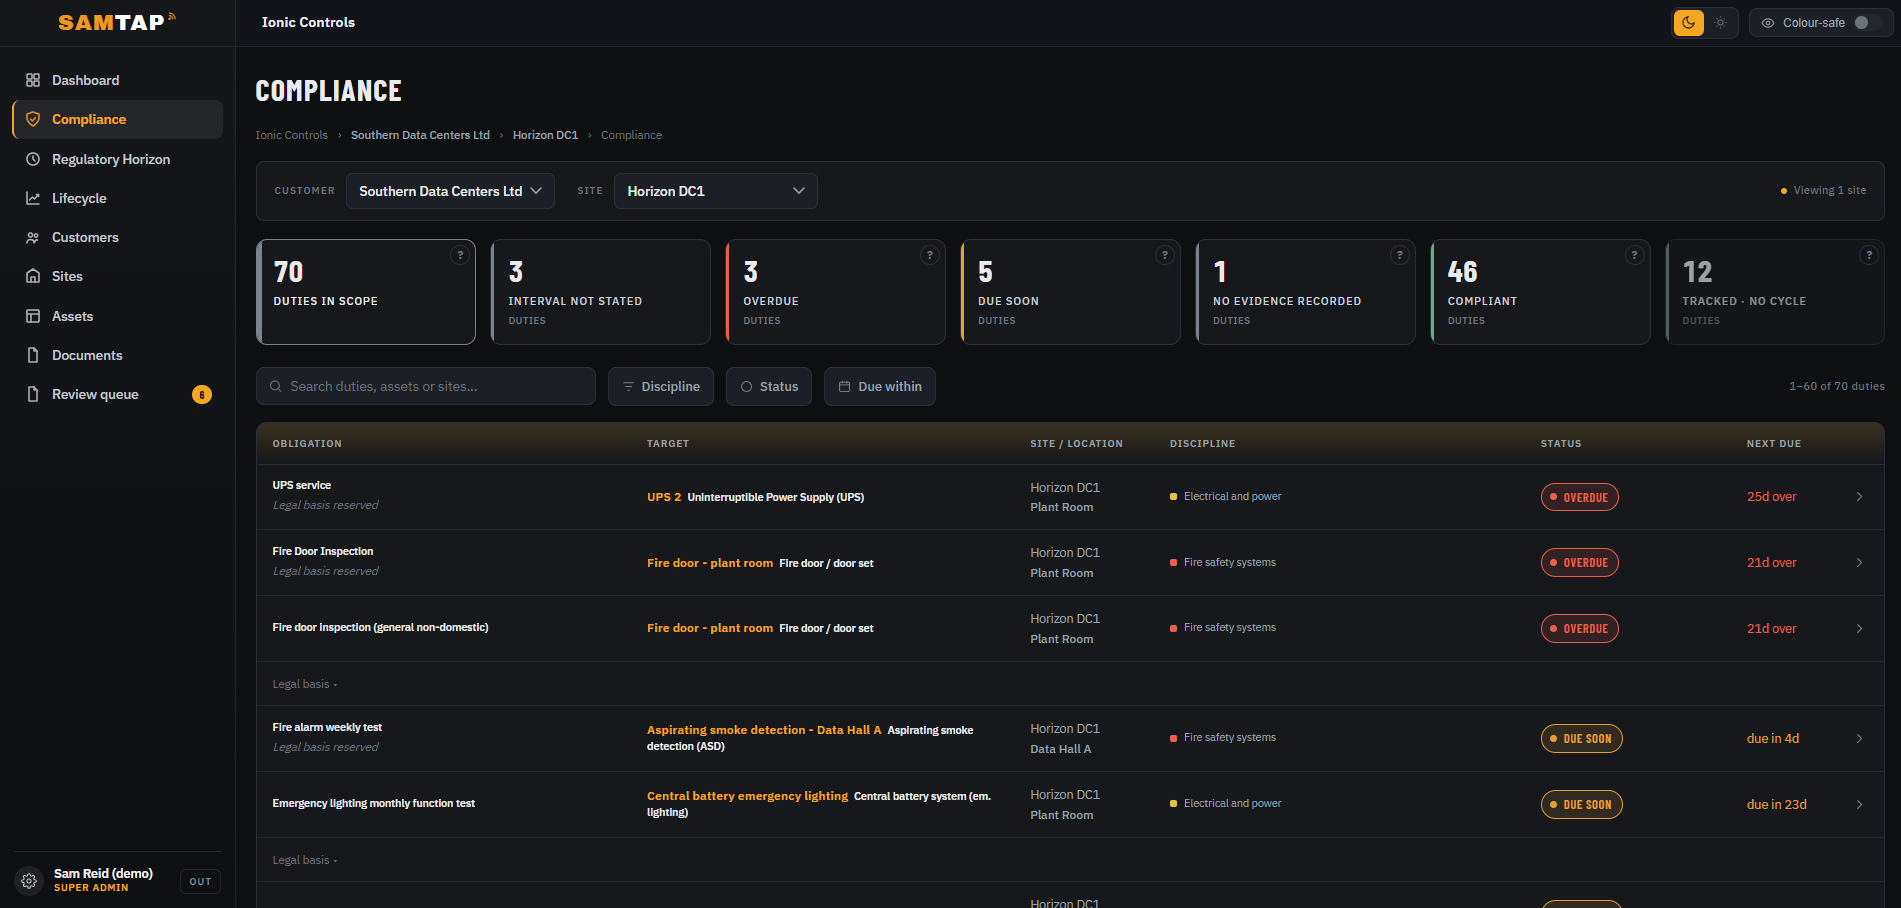The height and width of the screenshot is (908, 1901).
Task: Open Central battery emergency lighting link
Action: (747, 796)
